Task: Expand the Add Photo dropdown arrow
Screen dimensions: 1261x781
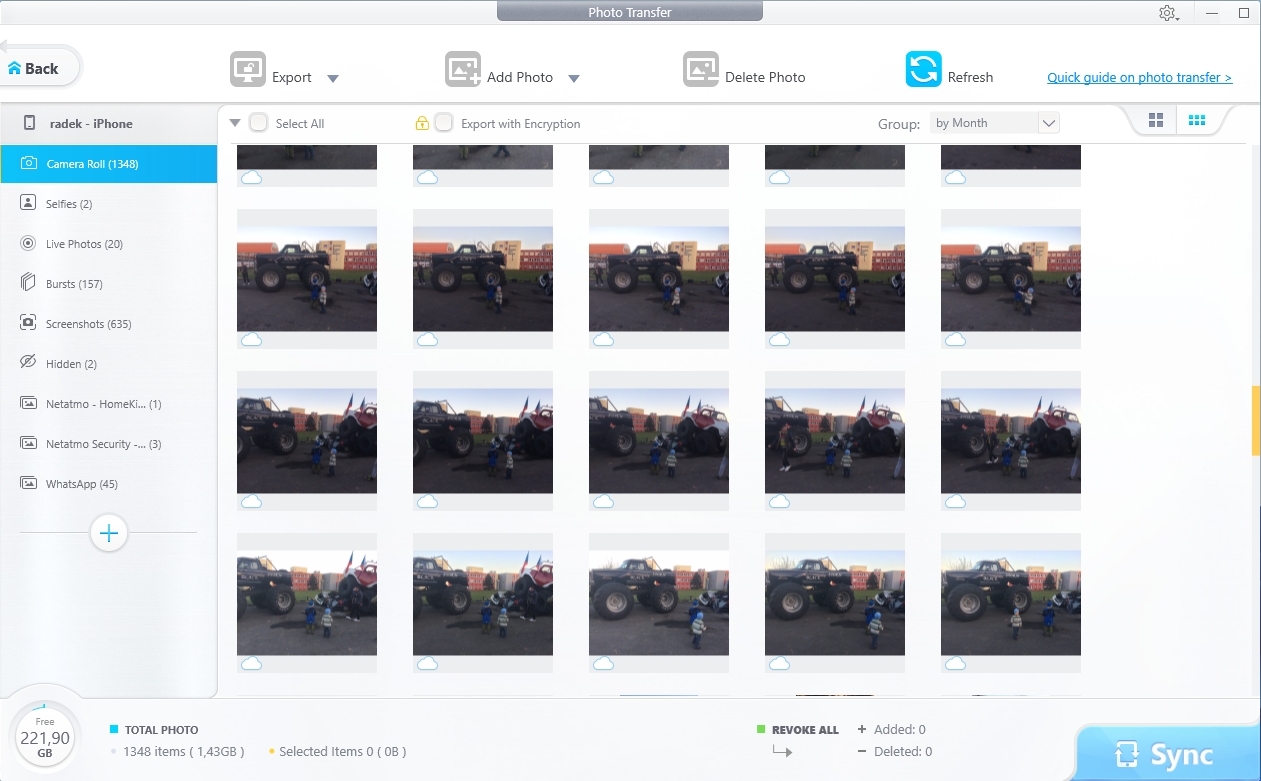Action: pyautogui.click(x=574, y=79)
